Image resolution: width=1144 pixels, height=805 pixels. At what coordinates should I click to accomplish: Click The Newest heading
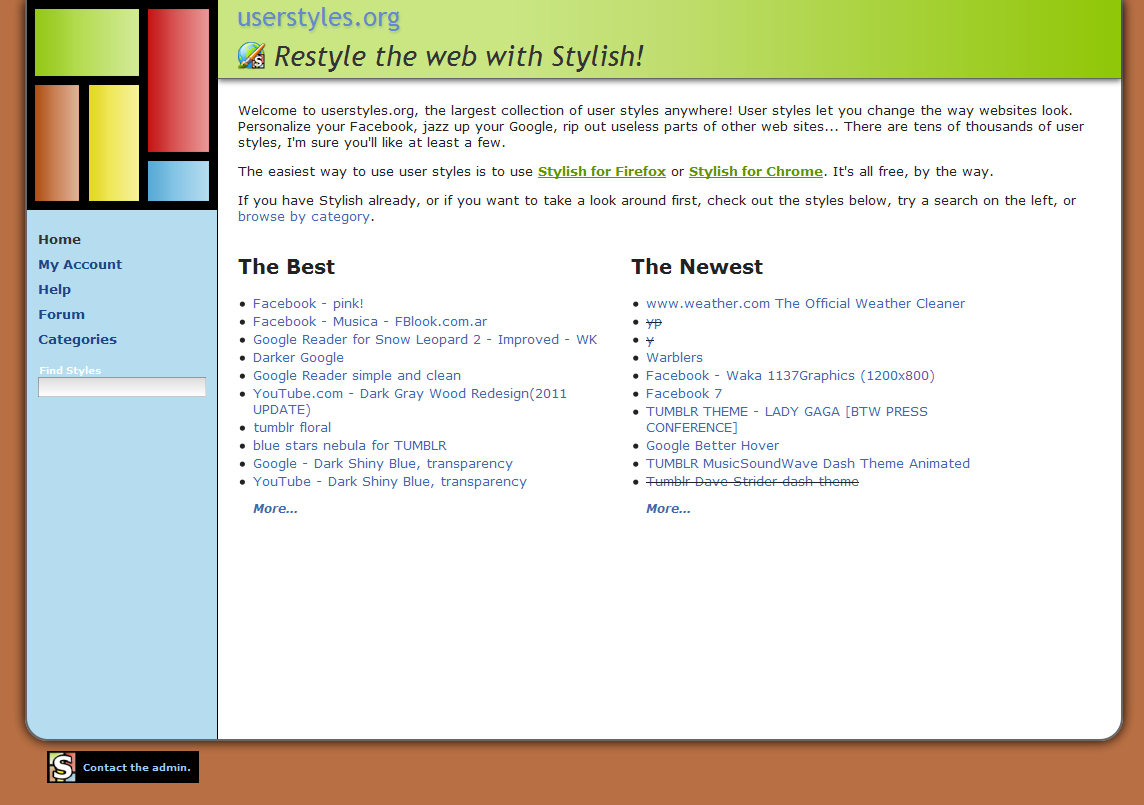697,267
